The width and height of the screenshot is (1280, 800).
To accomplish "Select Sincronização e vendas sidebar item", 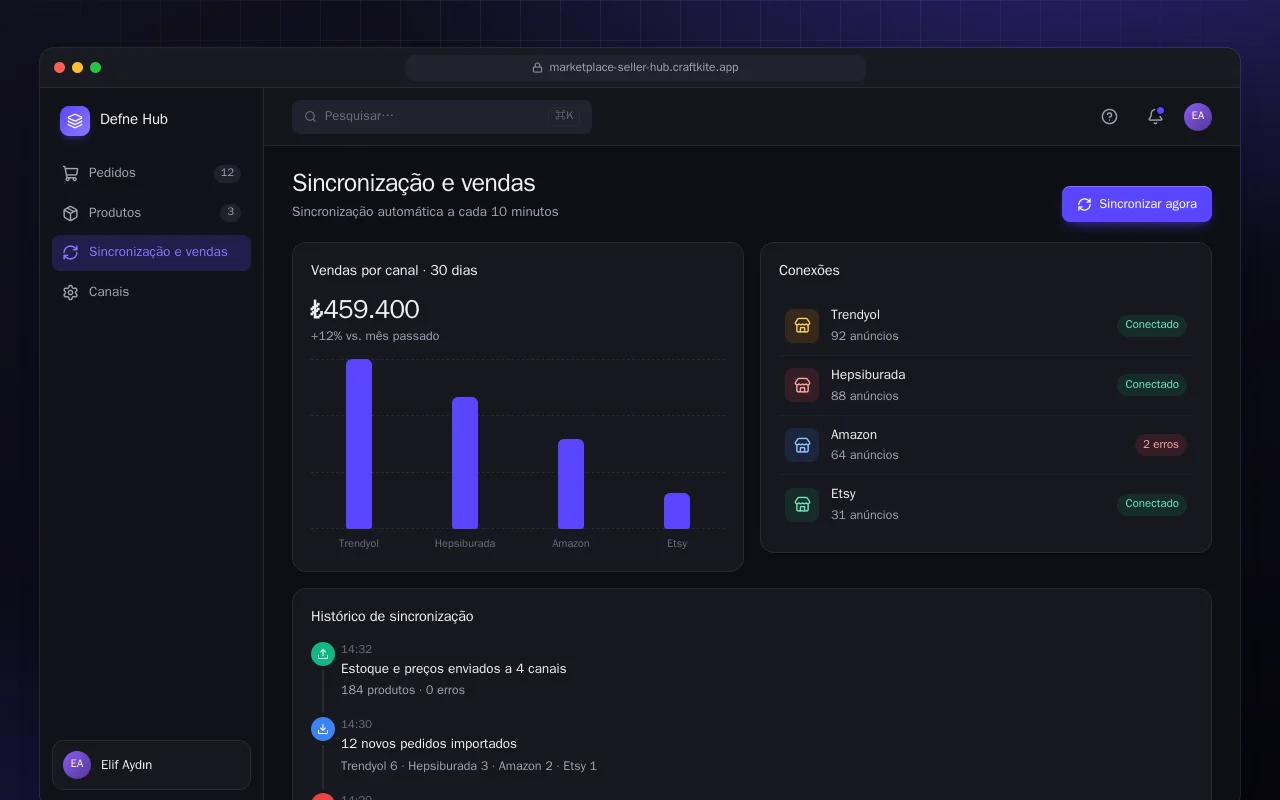I will pyautogui.click(x=151, y=253).
